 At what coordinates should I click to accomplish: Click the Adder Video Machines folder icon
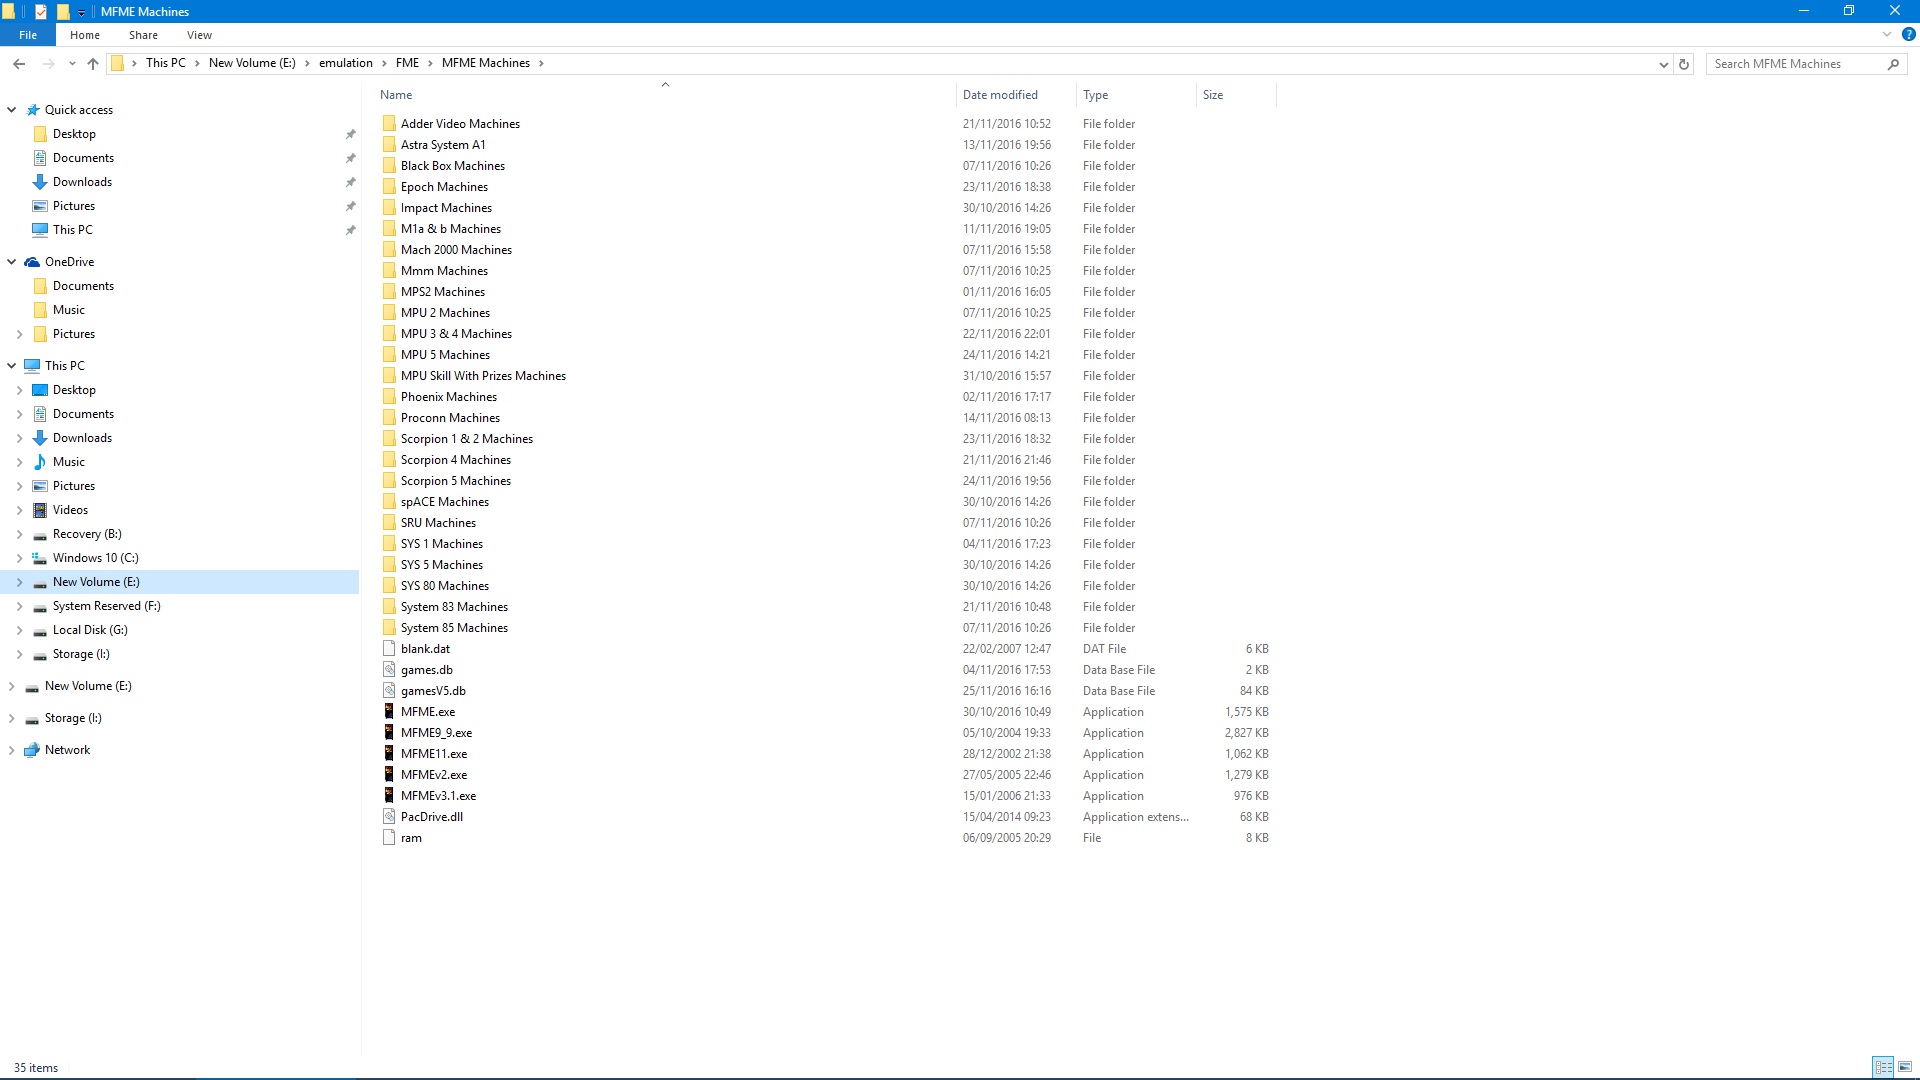pos(389,124)
